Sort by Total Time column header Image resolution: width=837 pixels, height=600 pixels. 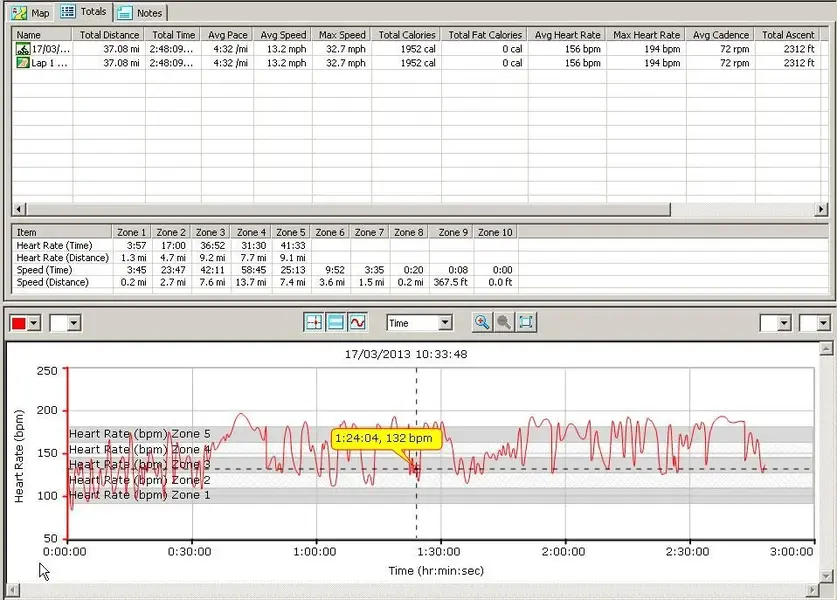[173, 35]
